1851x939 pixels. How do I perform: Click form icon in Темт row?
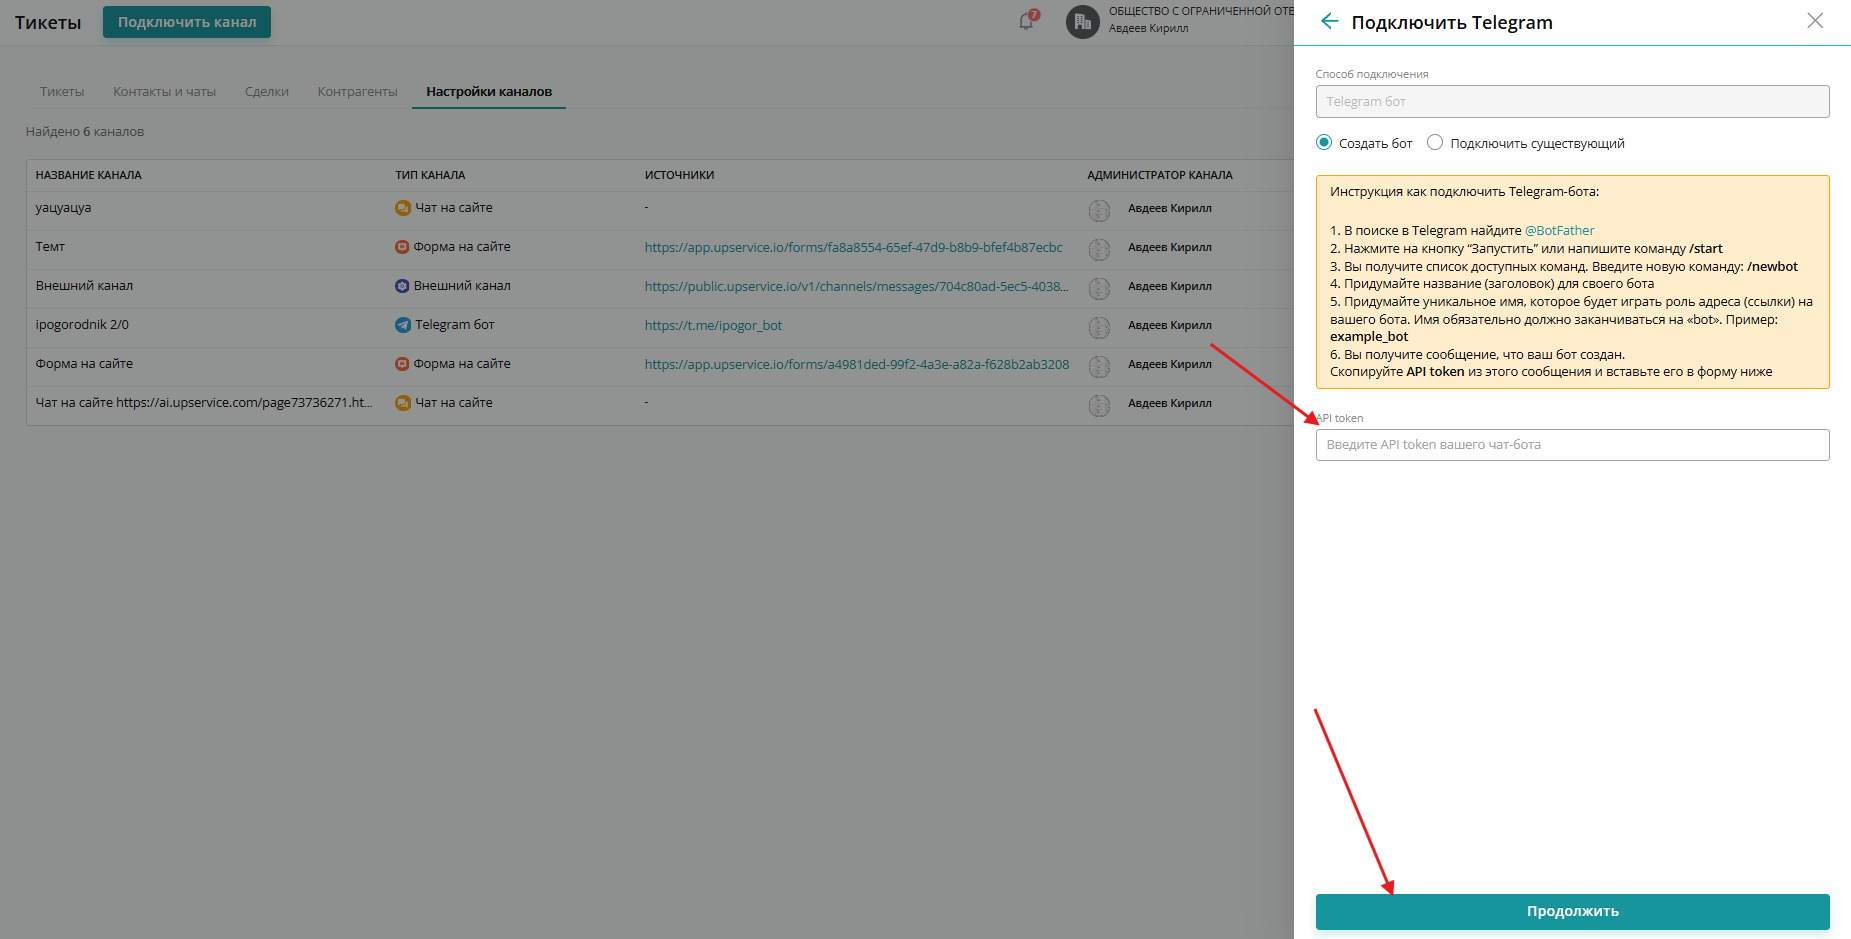tap(402, 247)
